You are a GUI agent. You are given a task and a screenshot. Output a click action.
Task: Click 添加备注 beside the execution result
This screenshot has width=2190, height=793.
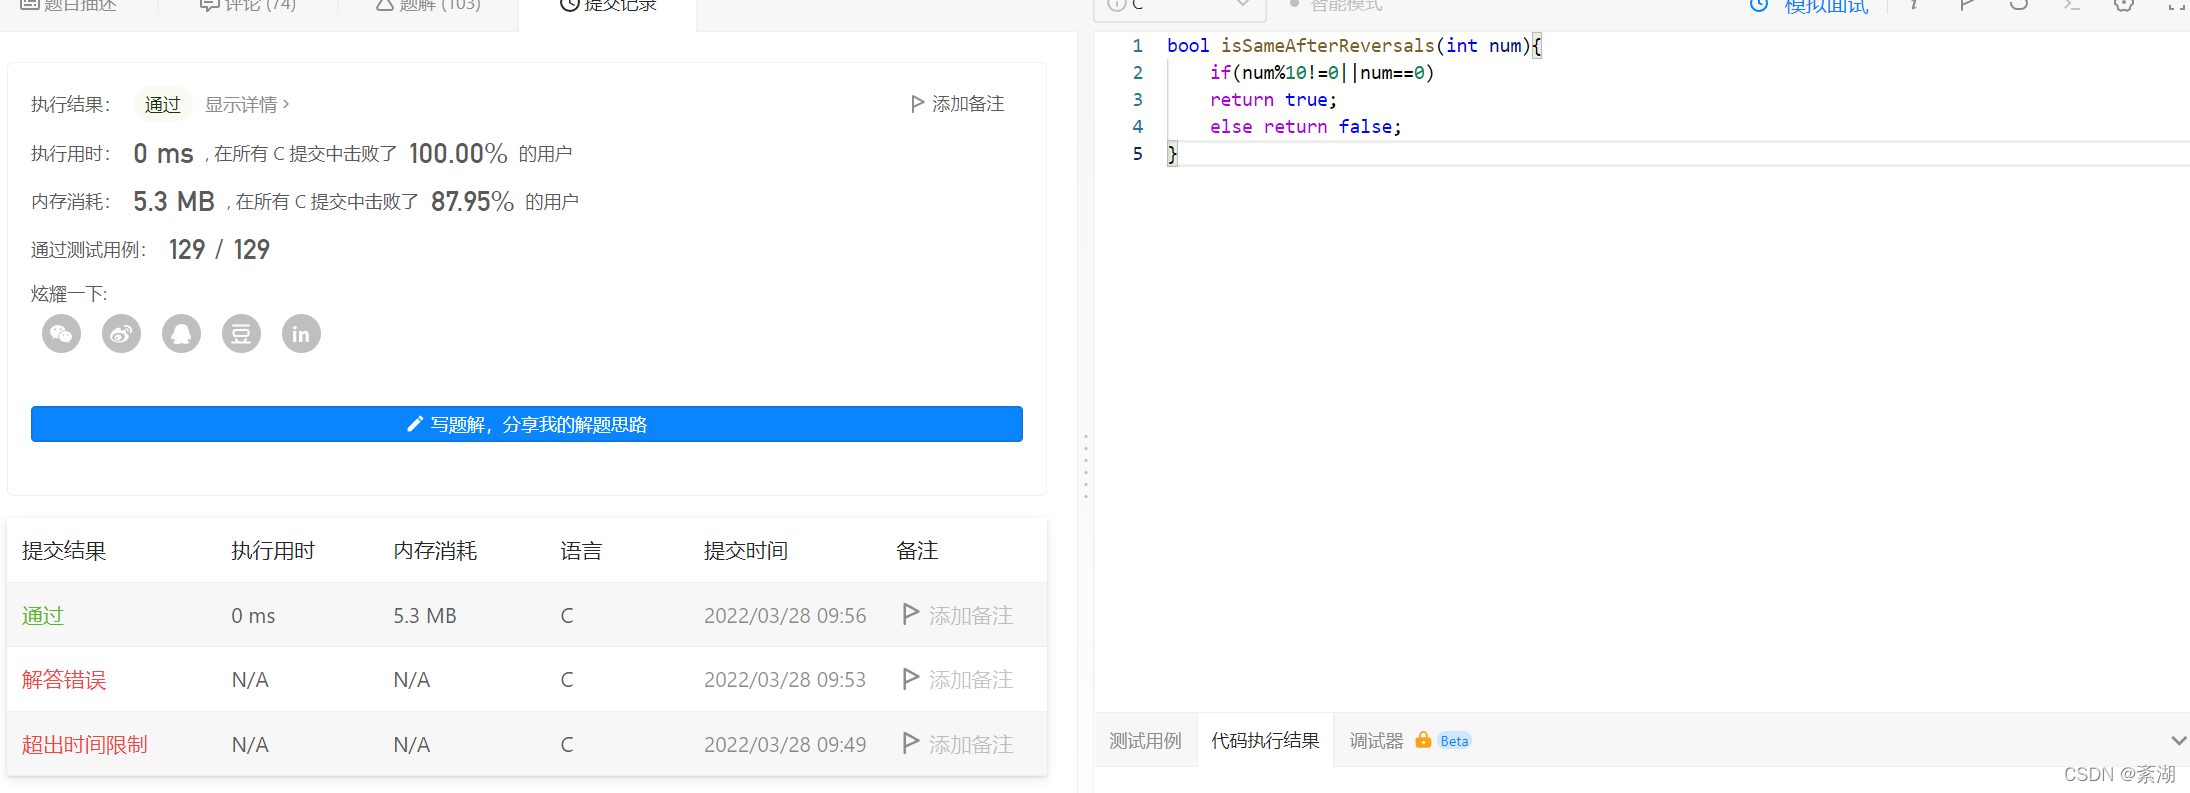click(x=957, y=104)
